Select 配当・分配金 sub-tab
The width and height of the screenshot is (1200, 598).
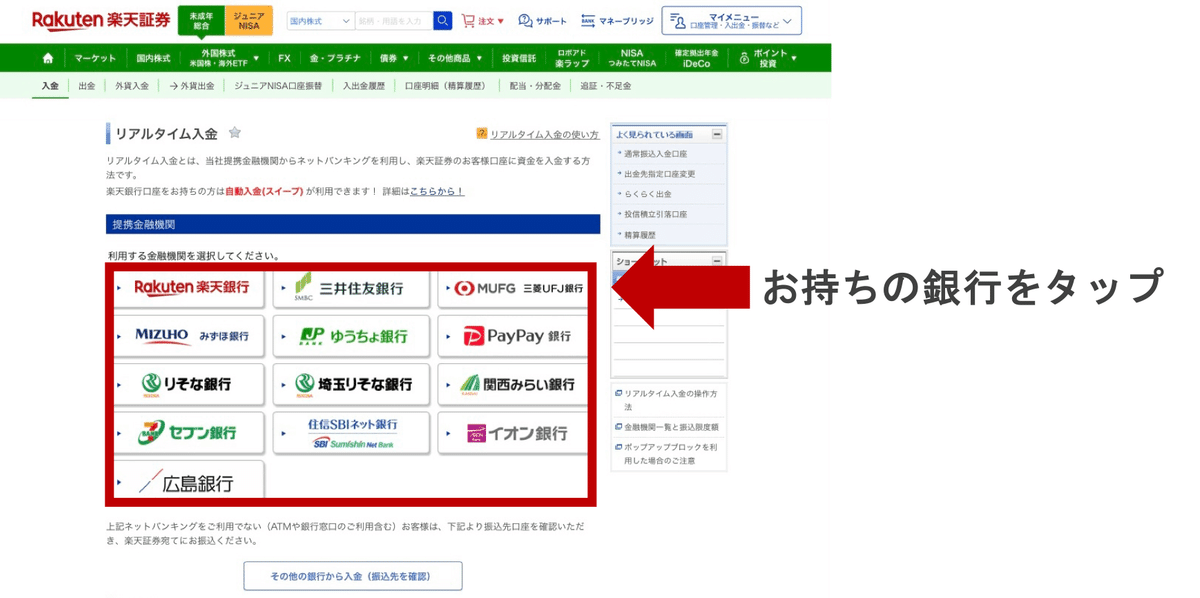click(x=535, y=86)
